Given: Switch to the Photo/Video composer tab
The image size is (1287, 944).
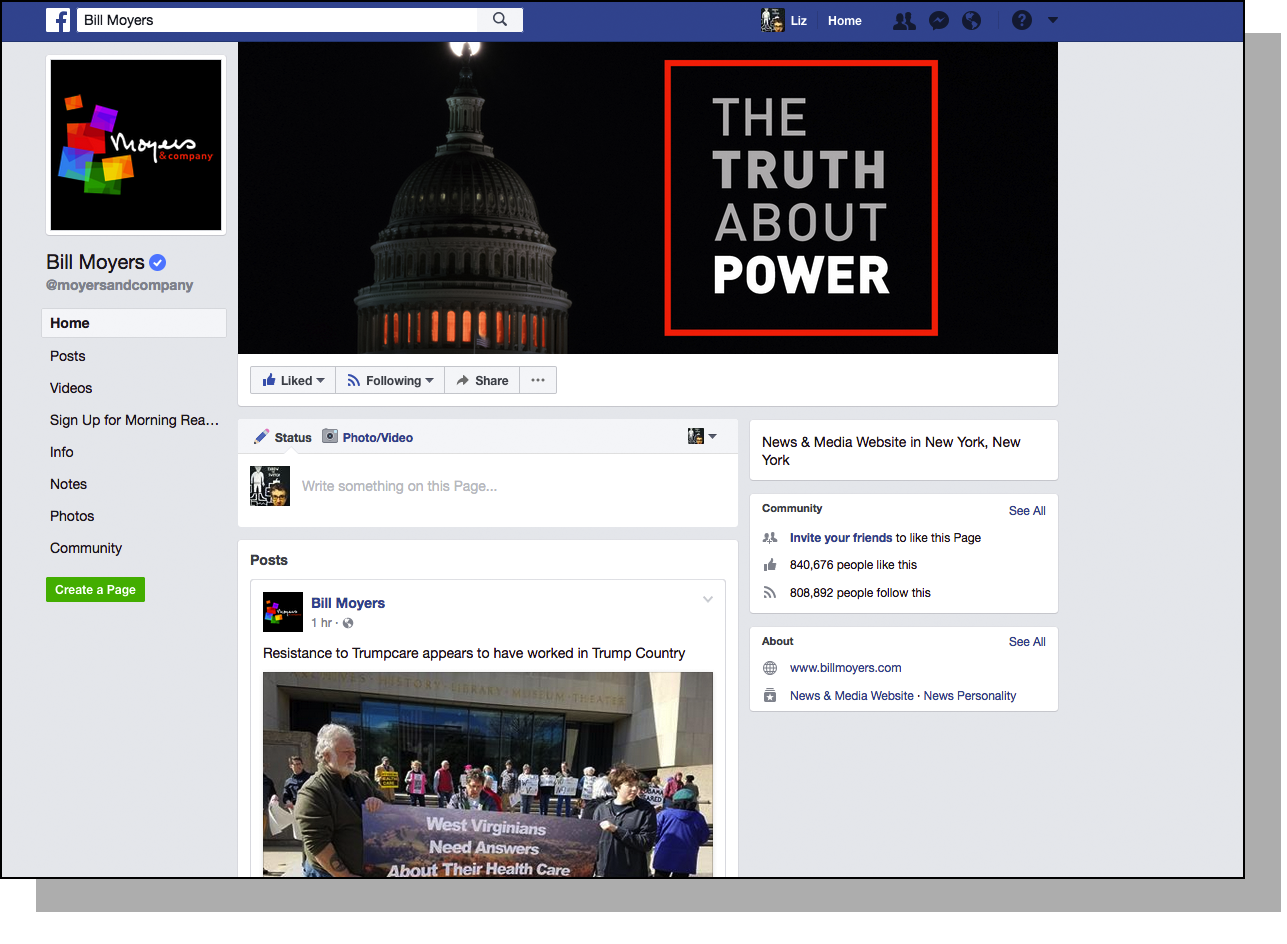Looking at the screenshot, I should (x=367, y=437).
